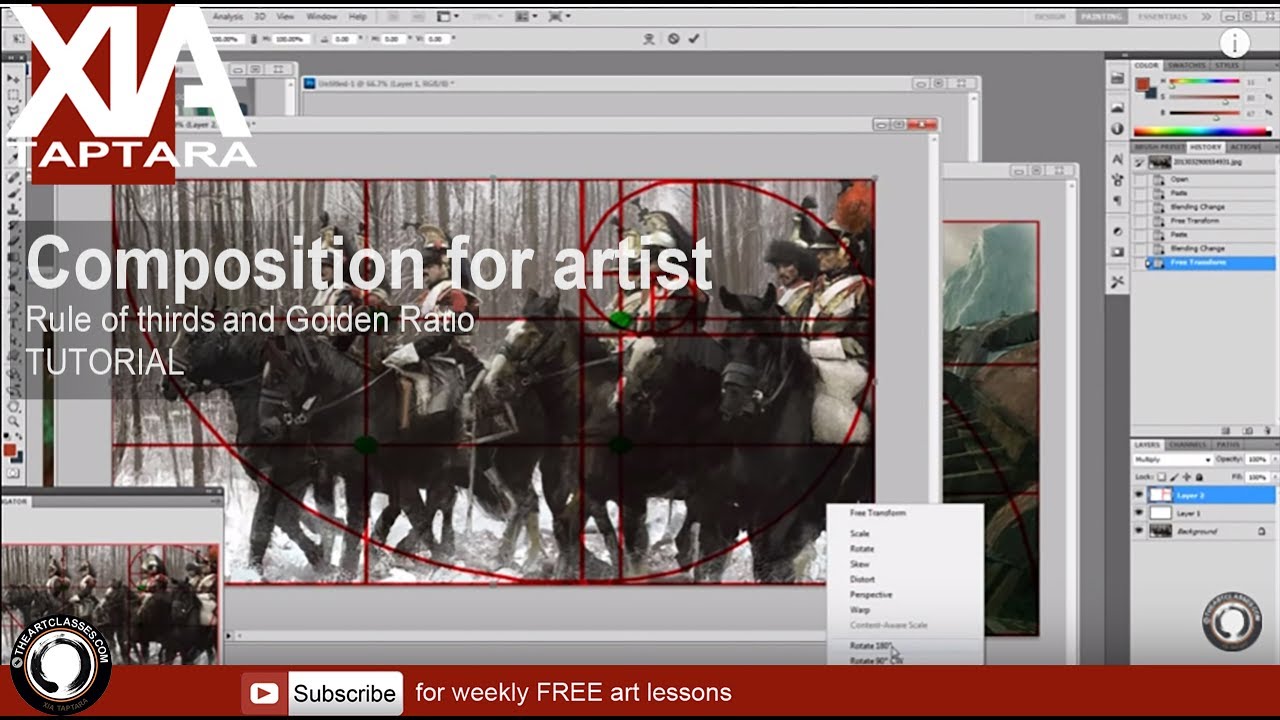This screenshot has width=1280, height=720.
Task: Open the Paragraph panel icon in dock
Action: [x=1117, y=199]
